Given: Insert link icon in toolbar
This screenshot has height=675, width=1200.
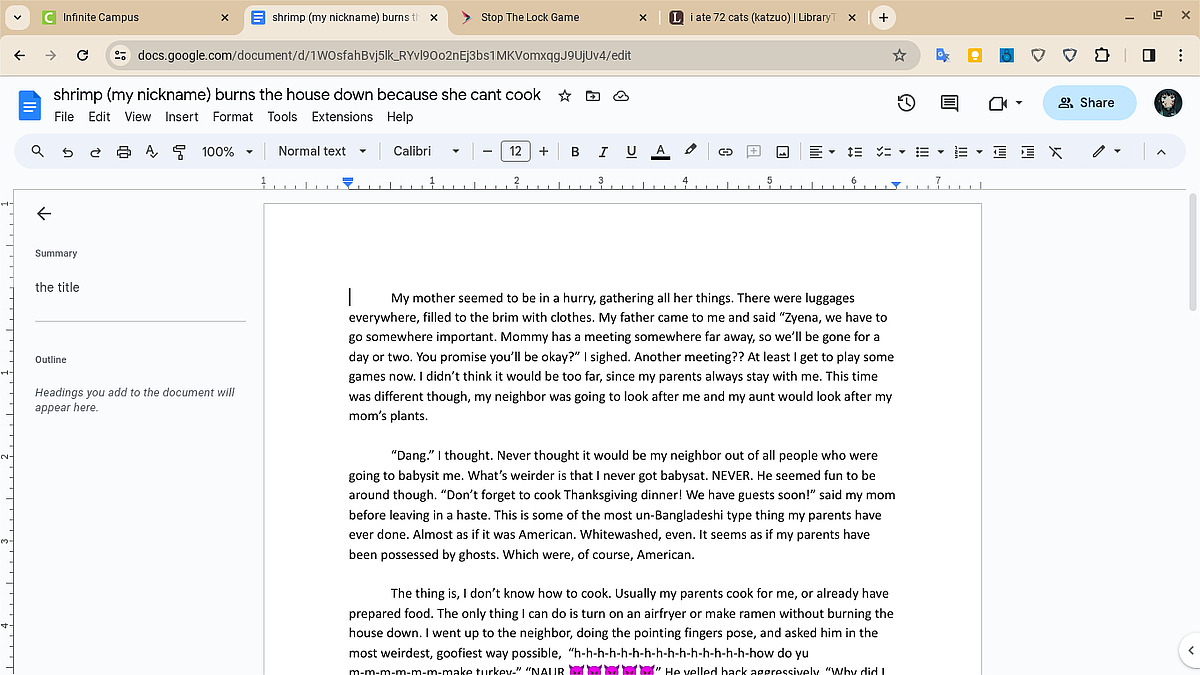Looking at the screenshot, I should tap(726, 151).
